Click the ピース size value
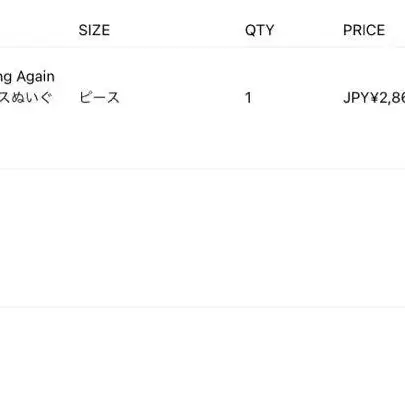The image size is (405, 405). (x=99, y=98)
